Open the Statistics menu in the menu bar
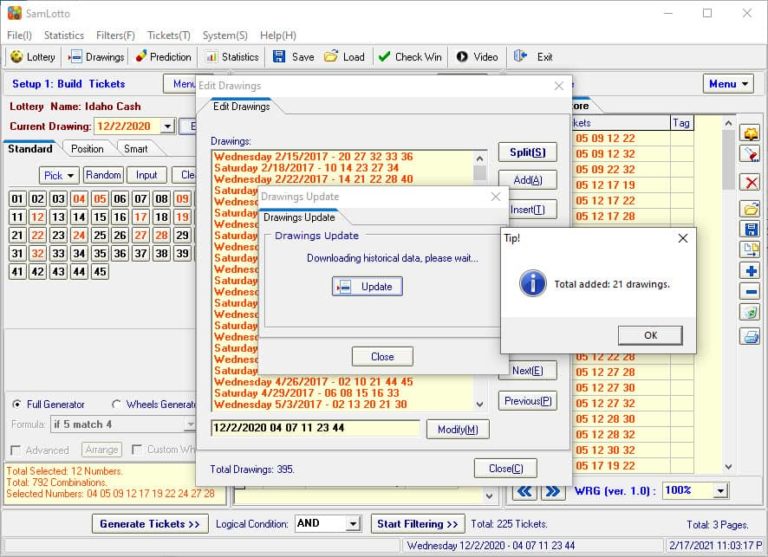Screen dimensions: 768x557 [64, 35]
